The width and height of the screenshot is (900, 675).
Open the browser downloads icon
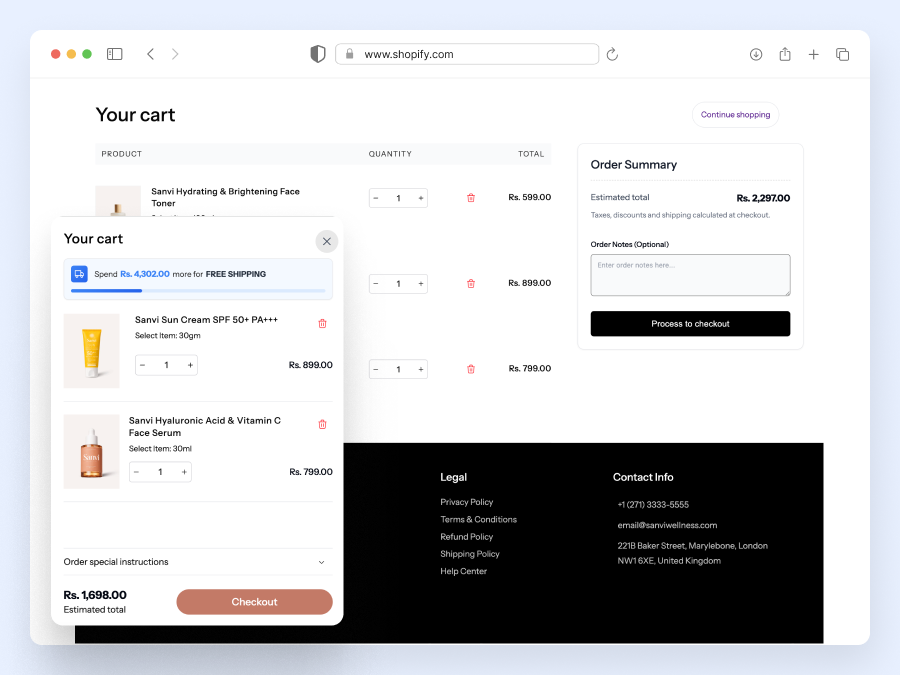coord(756,54)
